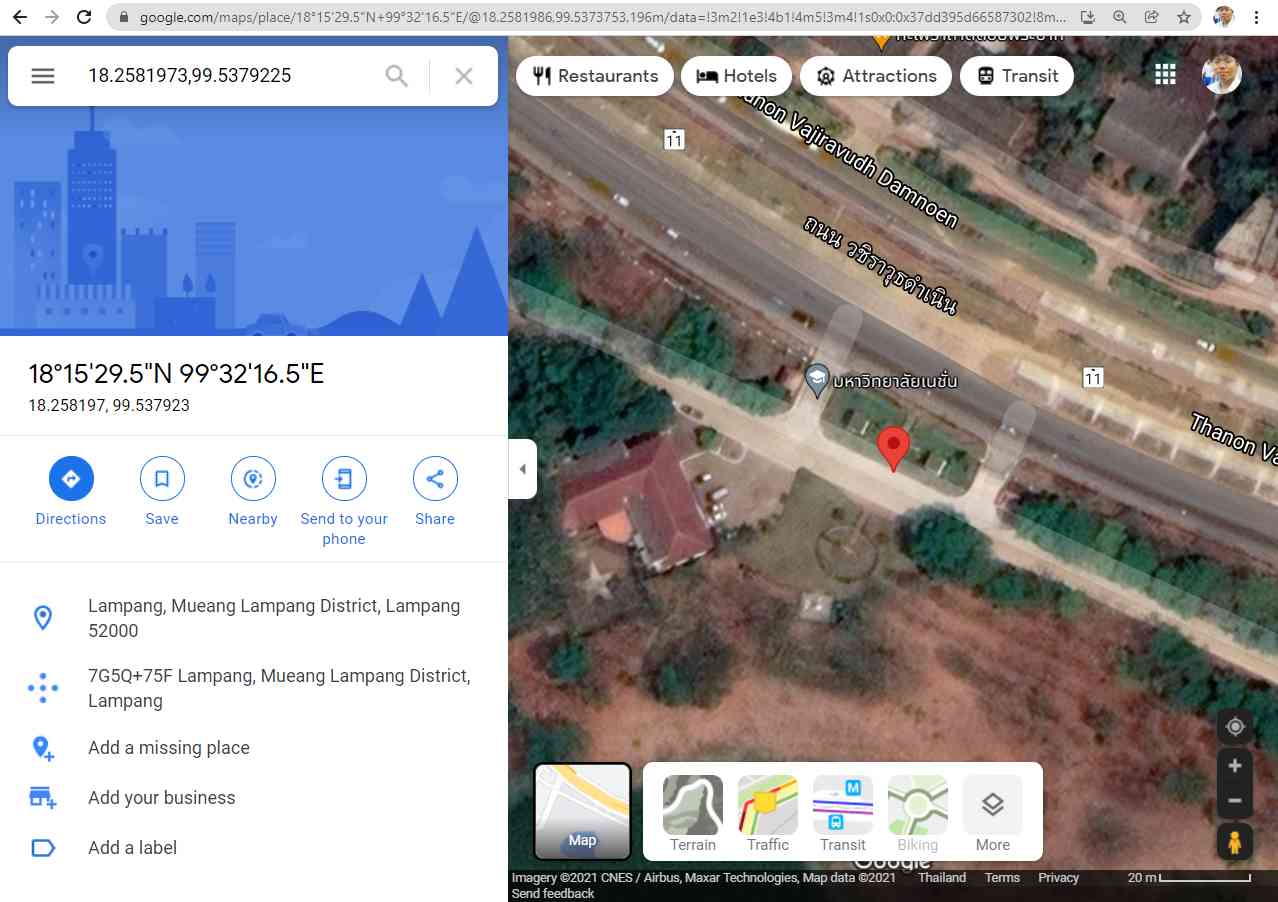1278x902 pixels.
Task: Click the search magnifier icon
Action: click(397, 76)
